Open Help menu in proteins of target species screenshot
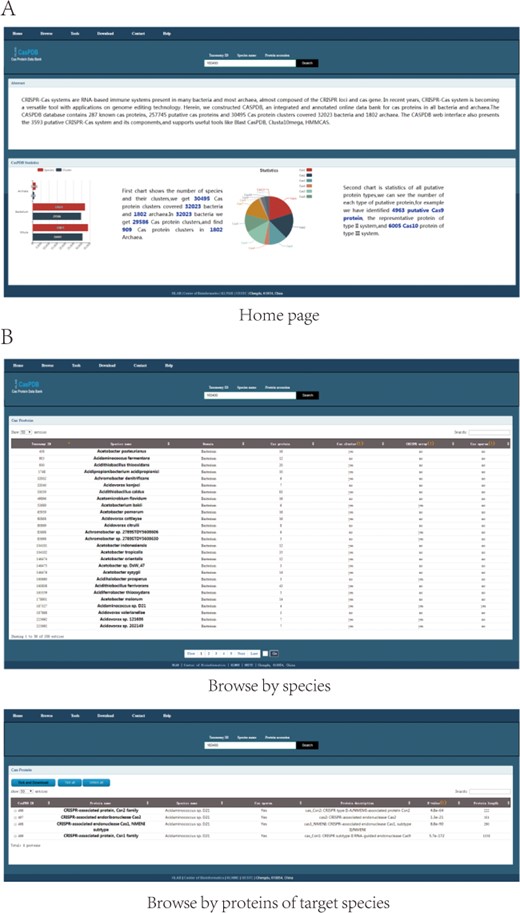Image resolution: width=520 pixels, height=913 pixels. [x=167, y=715]
